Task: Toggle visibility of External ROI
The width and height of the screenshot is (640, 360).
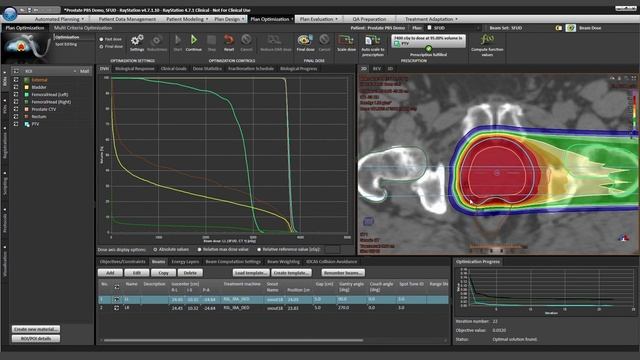Action: point(16,80)
